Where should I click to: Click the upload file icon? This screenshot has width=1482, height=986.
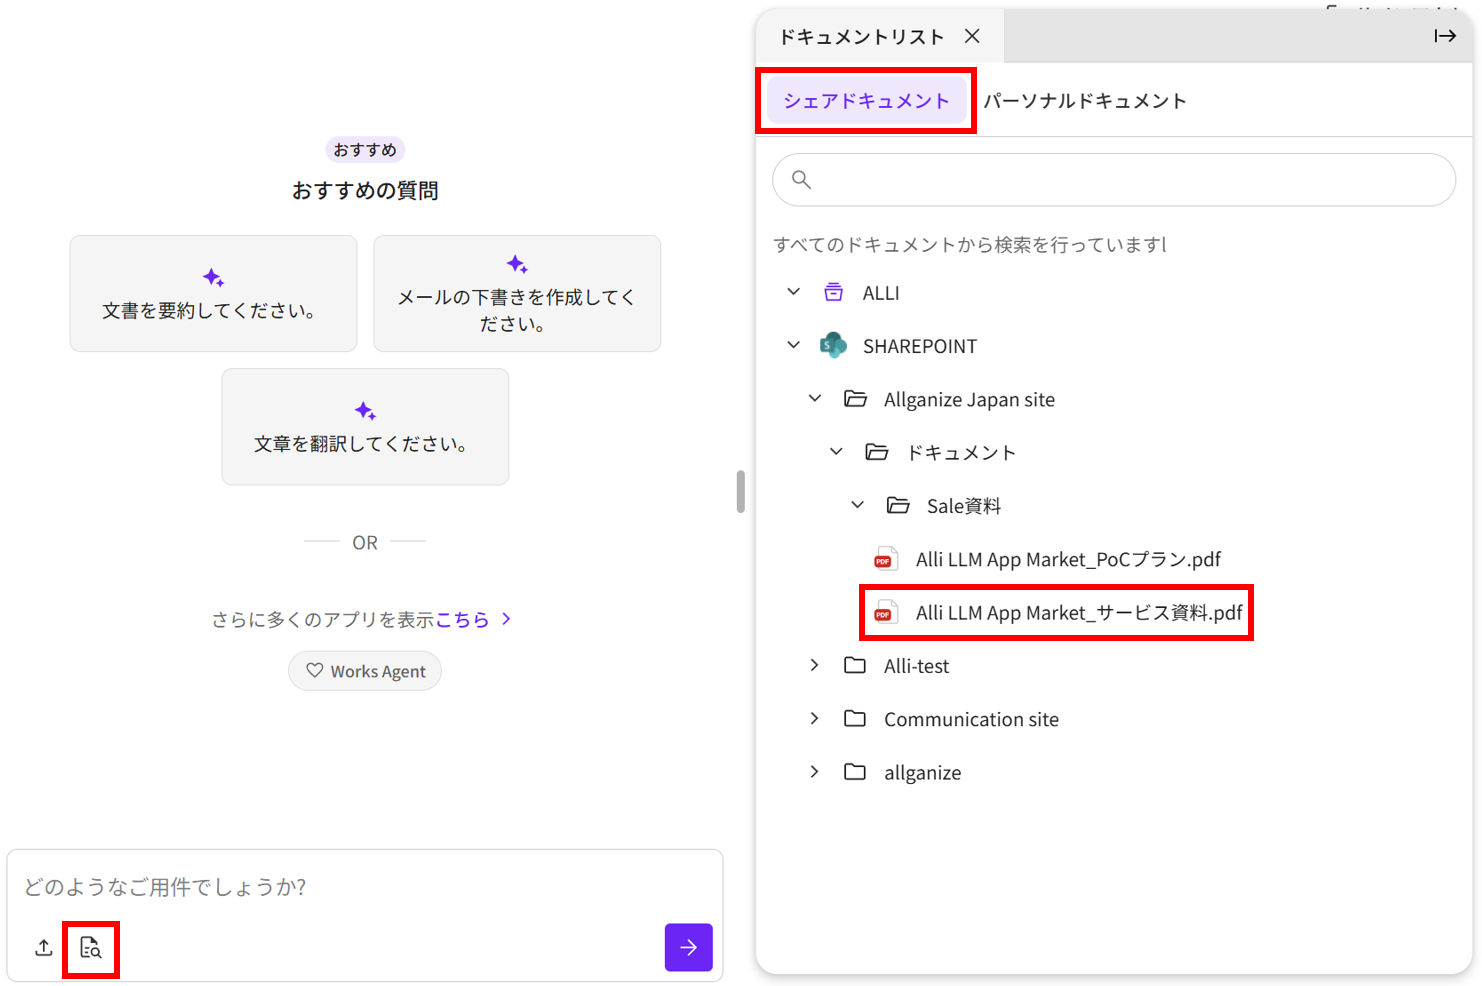(44, 948)
